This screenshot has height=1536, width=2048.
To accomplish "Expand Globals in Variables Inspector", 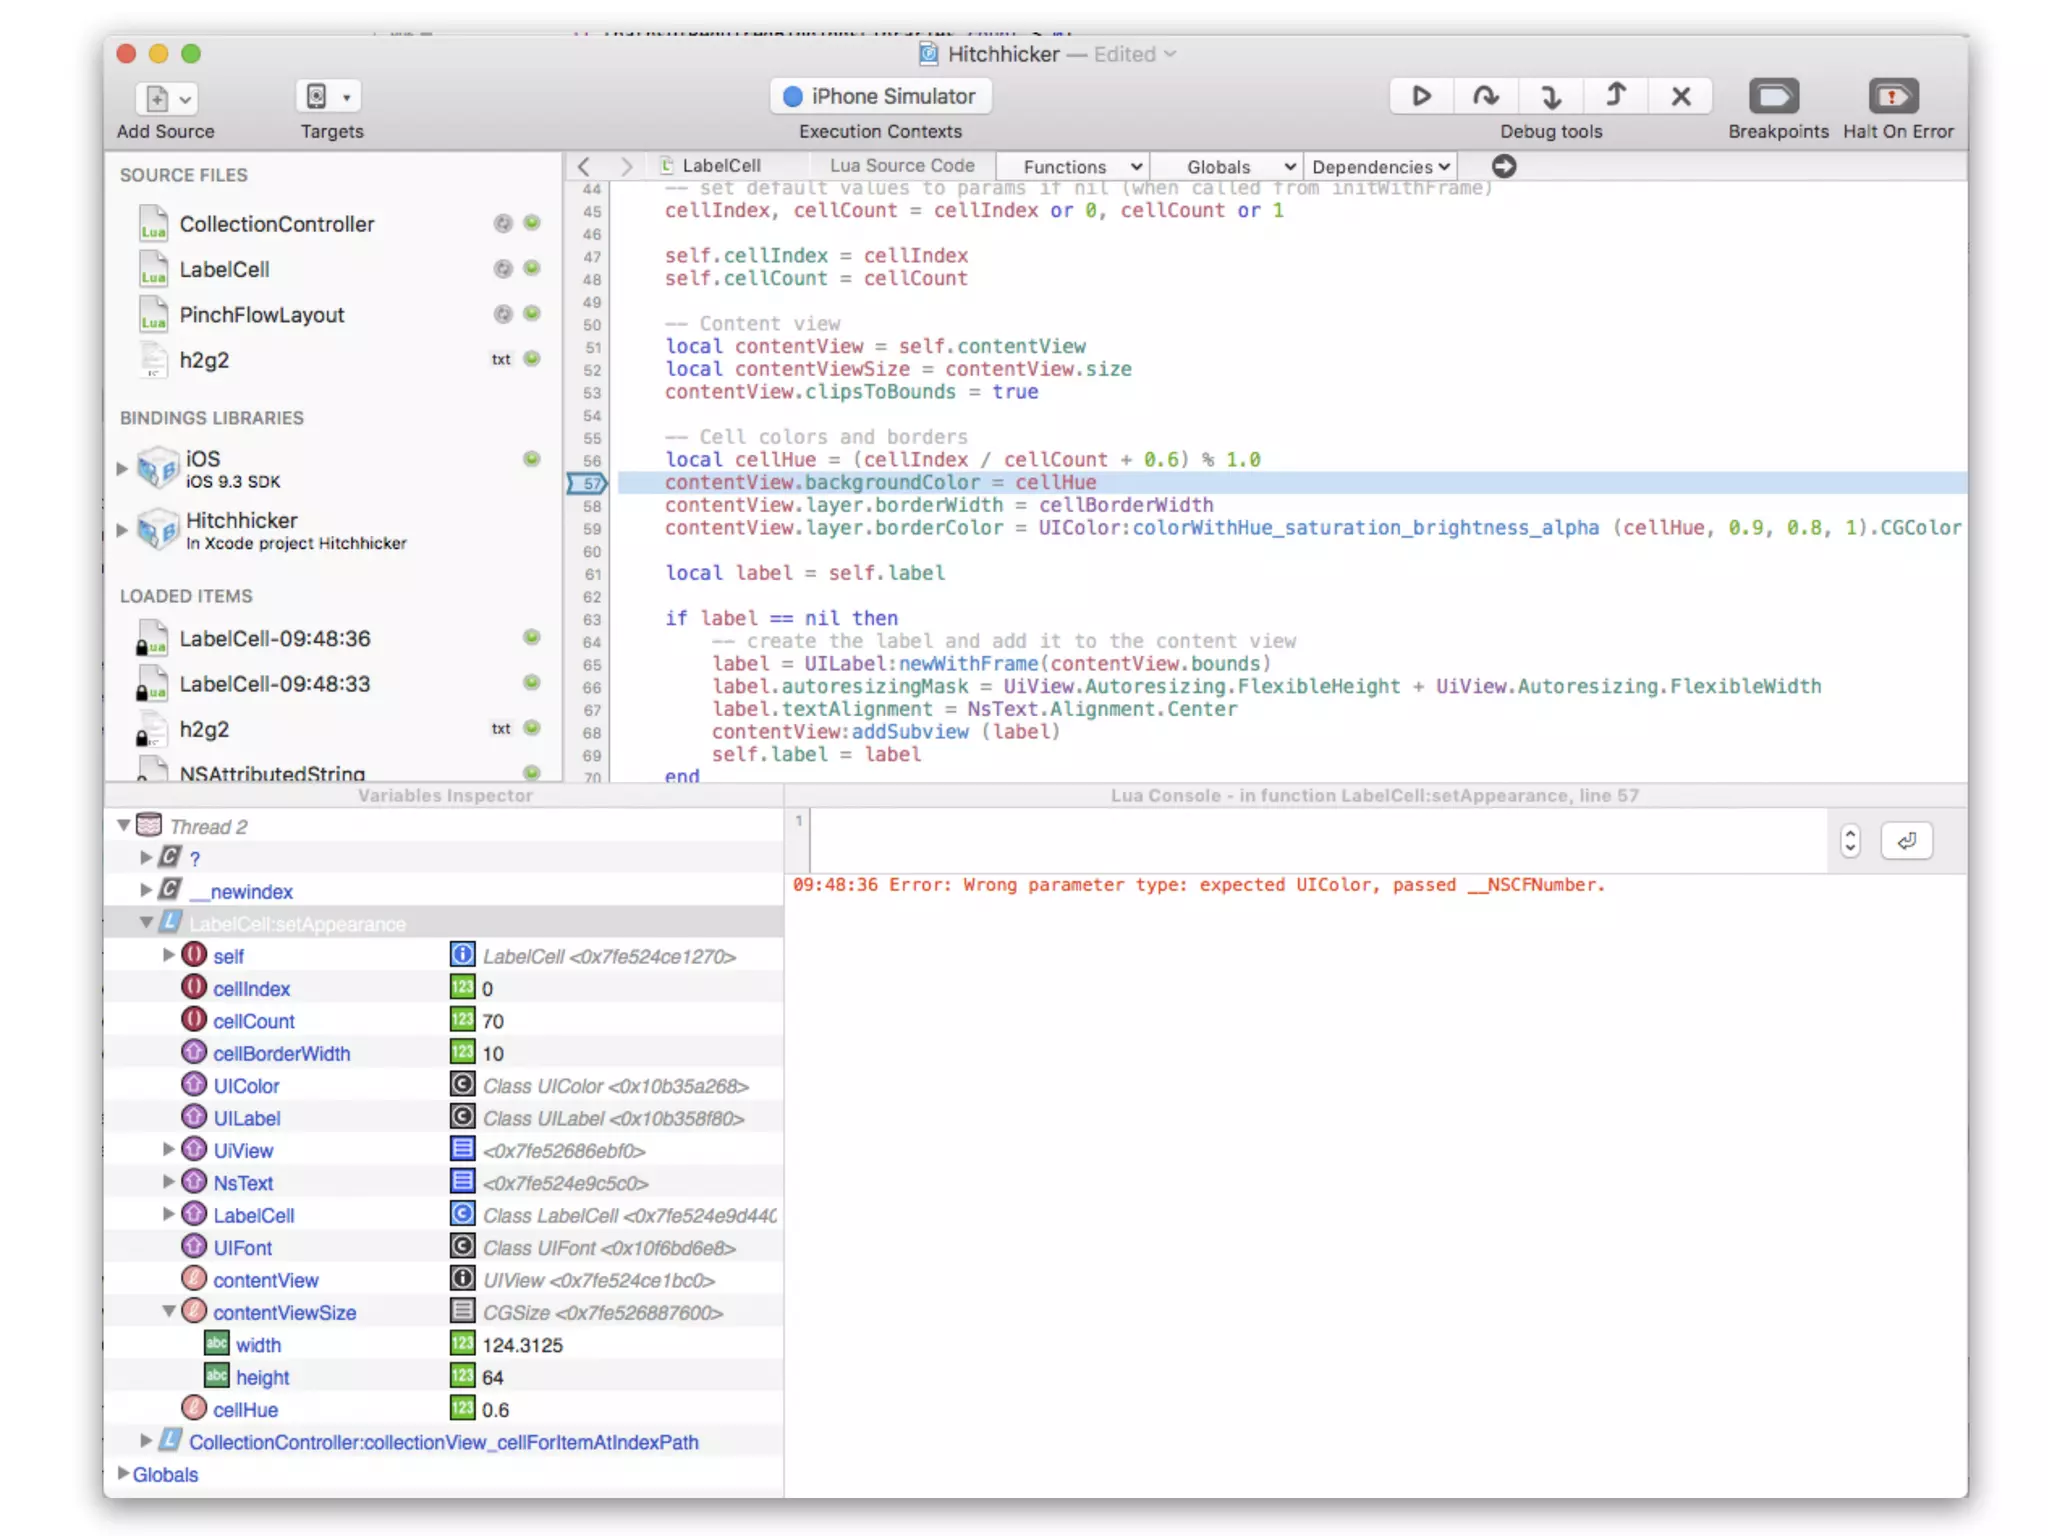I will pos(123,1473).
